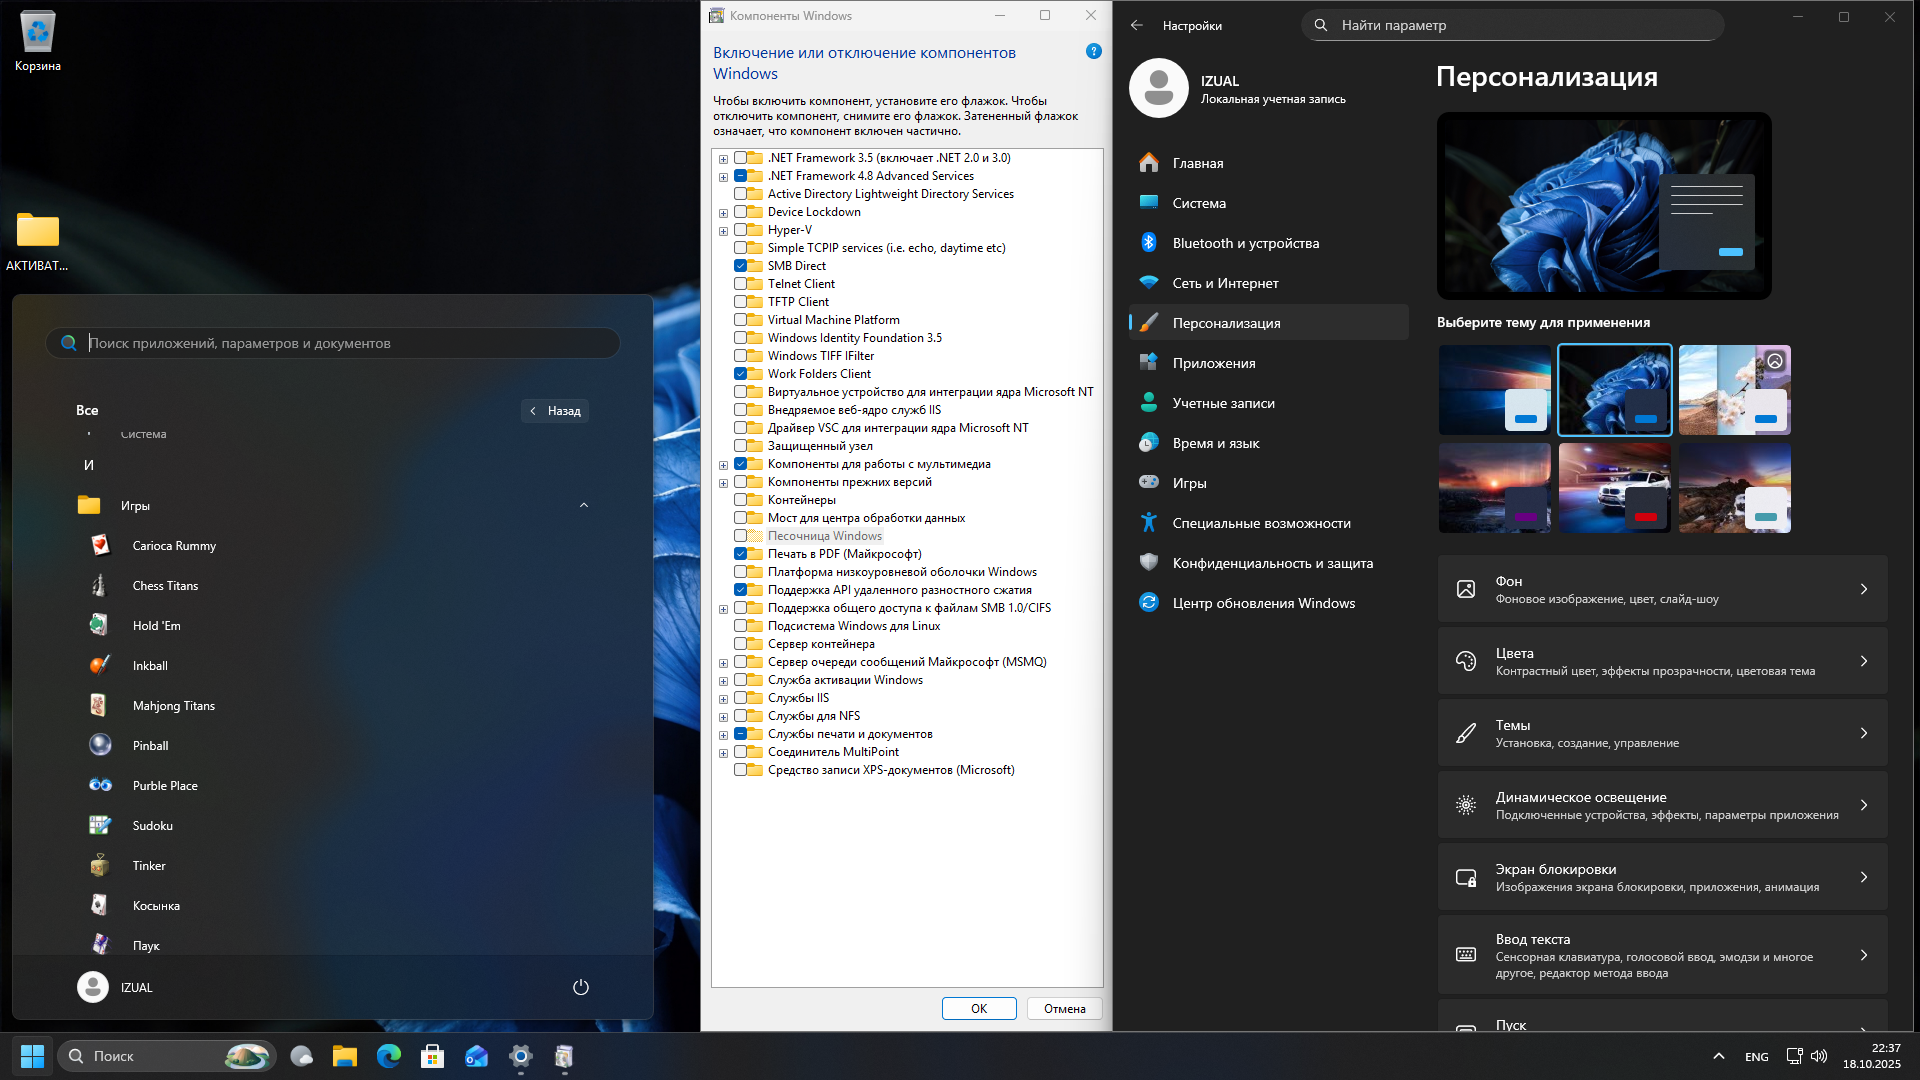Open Chess Titans game icon
Image resolution: width=1920 pixels, height=1080 pixels.
(x=99, y=586)
